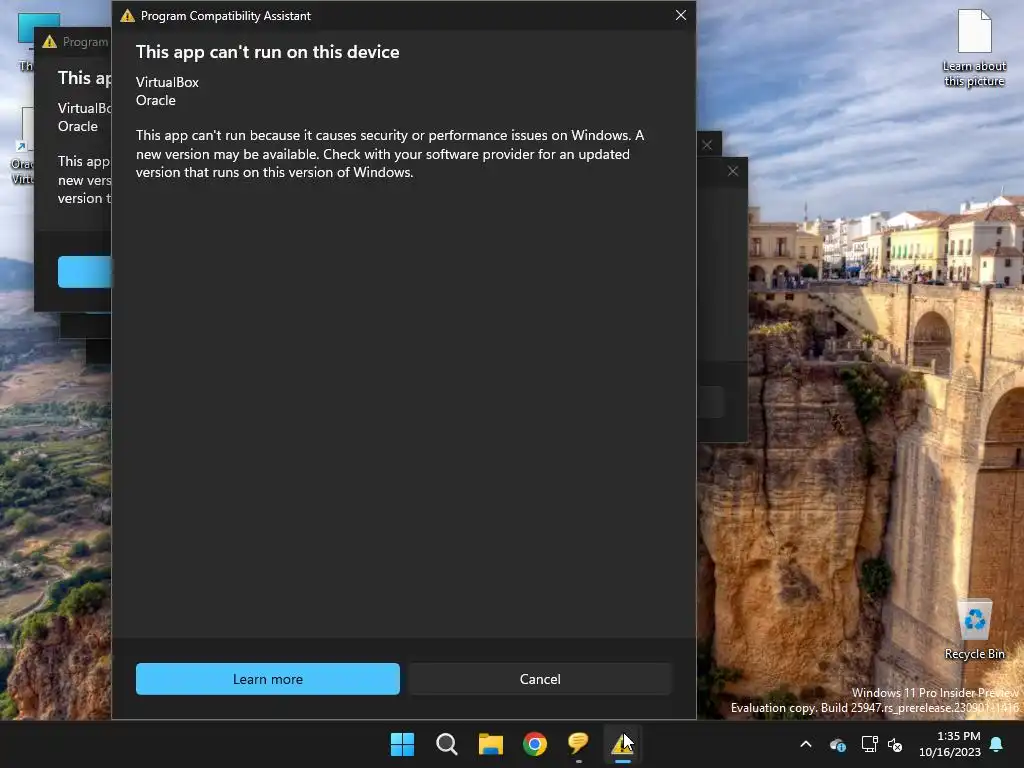Click the warning icon in the front dialog title bar
Image resolution: width=1024 pixels, height=768 pixels.
click(127, 16)
